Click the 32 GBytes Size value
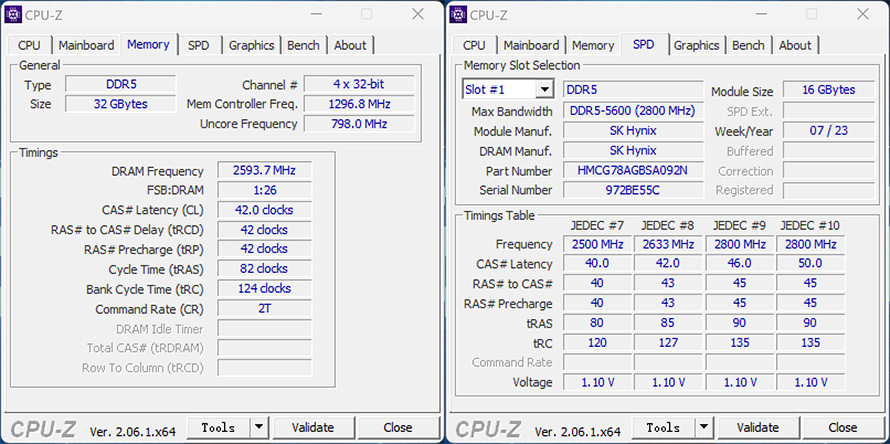This screenshot has width=890, height=444. 121,104
